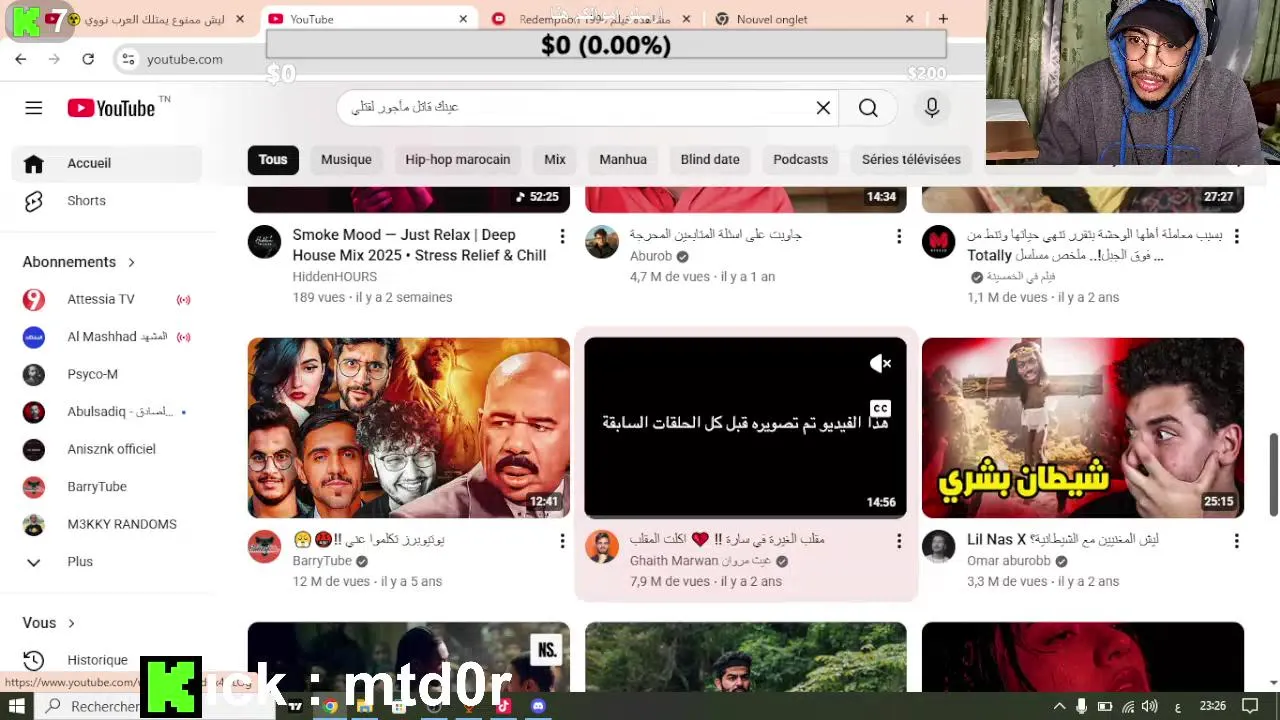Open options for Smoke Mood video
The height and width of the screenshot is (720, 1280).
pyautogui.click(x=562, y=237)
